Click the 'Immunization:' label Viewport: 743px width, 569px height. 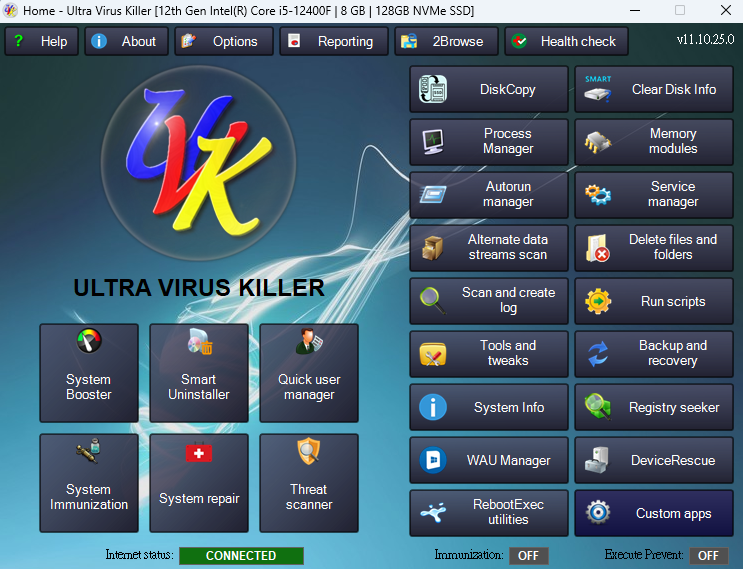click(x=469, y=555)
